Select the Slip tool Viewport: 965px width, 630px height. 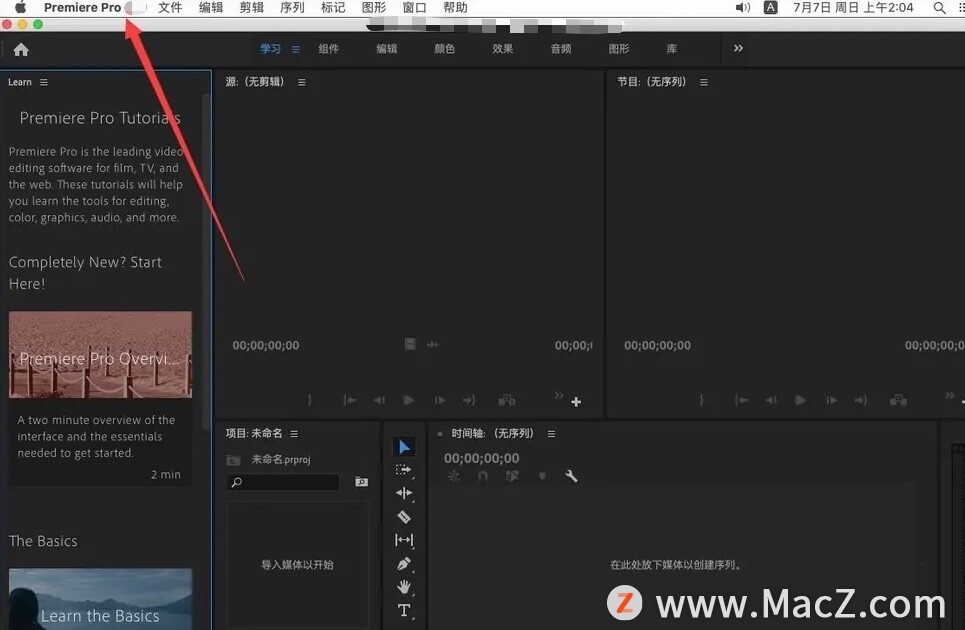(404, 540)
